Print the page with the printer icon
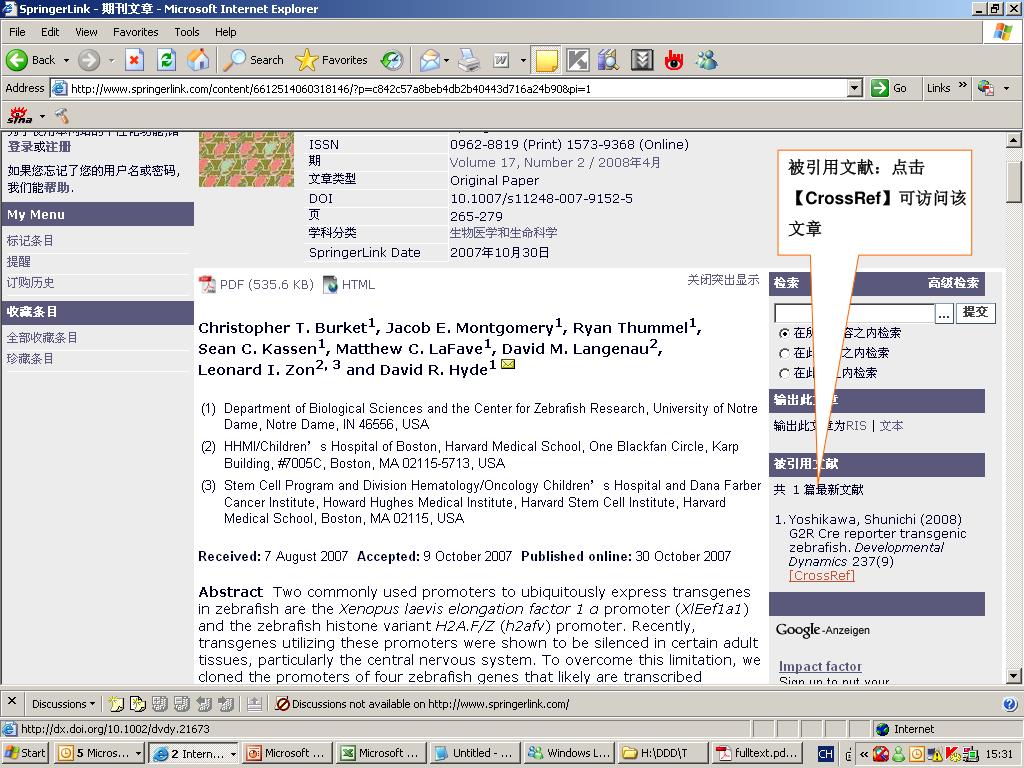The image size is (1024, 768). [469, 60]
